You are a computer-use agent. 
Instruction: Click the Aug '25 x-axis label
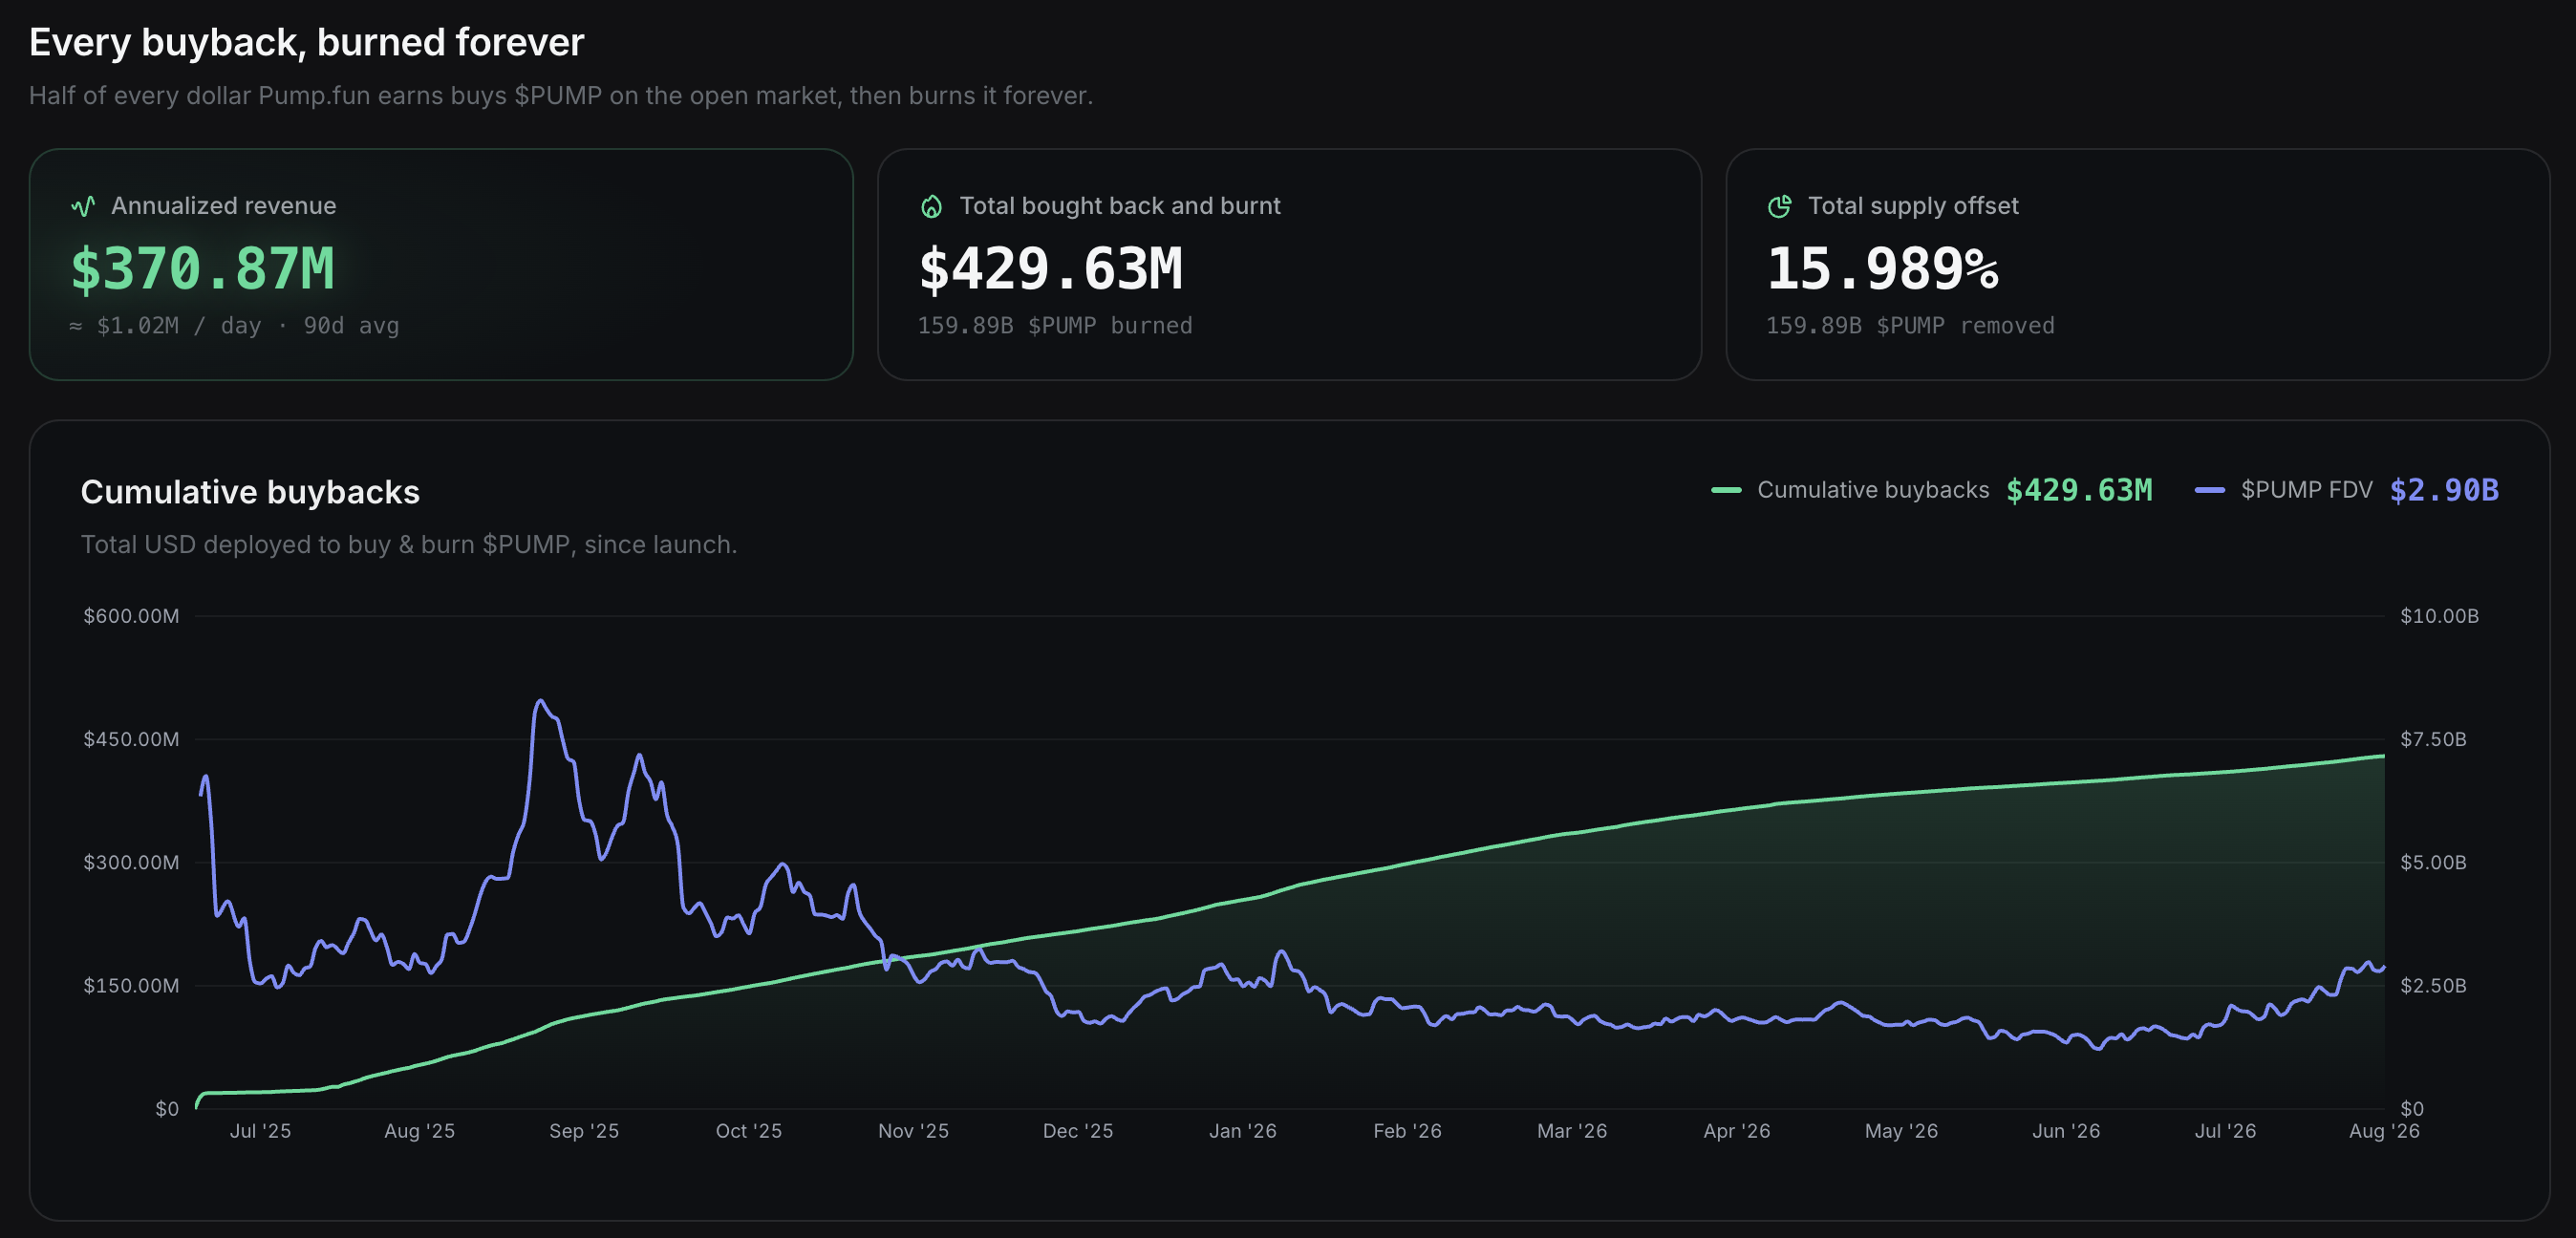point(419,1131)
